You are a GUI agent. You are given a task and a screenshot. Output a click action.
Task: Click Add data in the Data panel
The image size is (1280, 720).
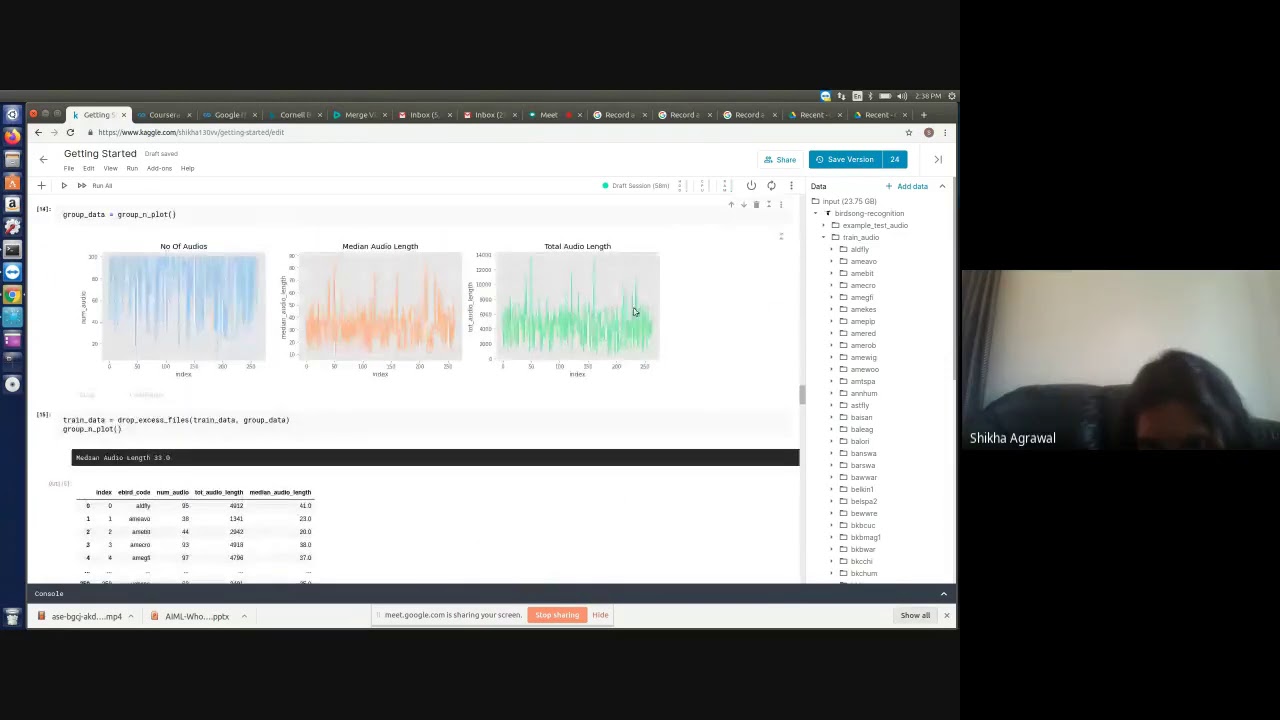907,186
